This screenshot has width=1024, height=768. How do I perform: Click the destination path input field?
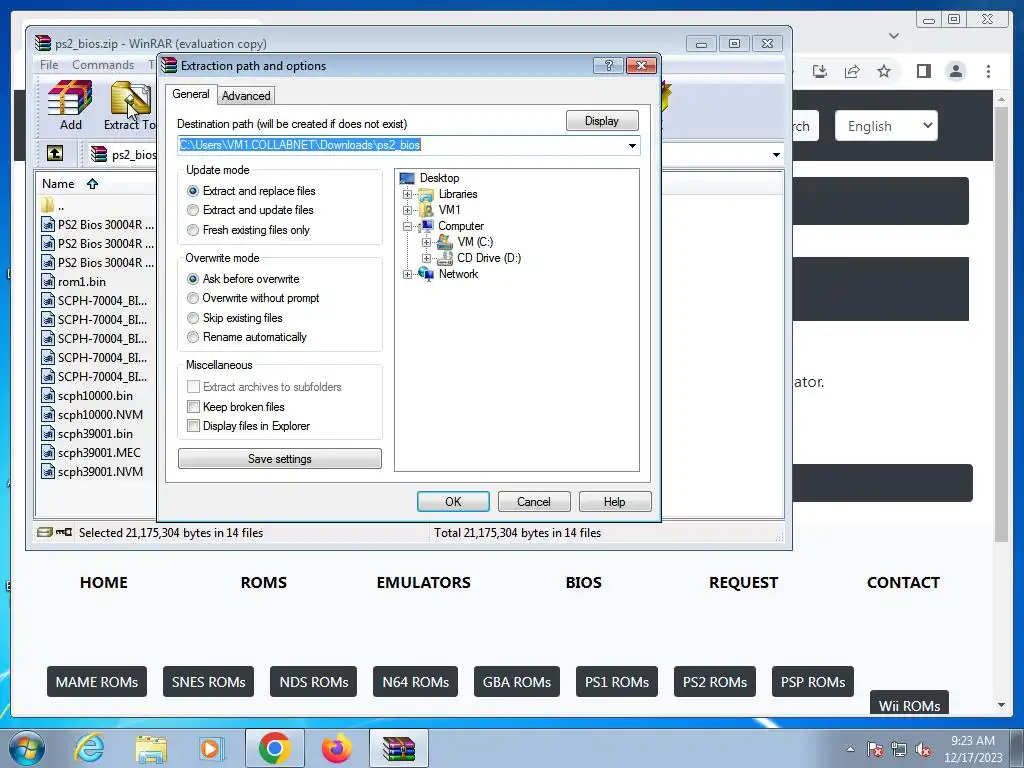tap(409, 145)
